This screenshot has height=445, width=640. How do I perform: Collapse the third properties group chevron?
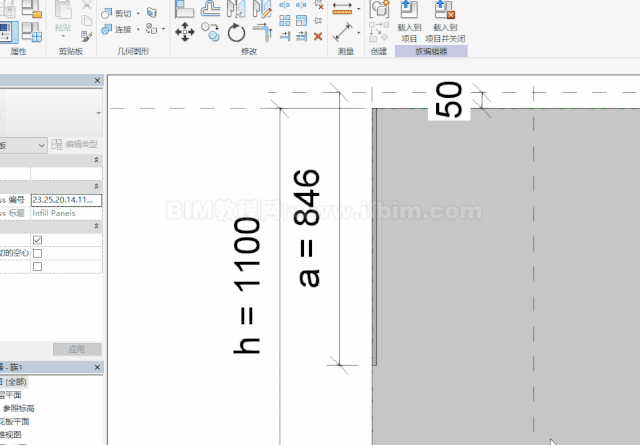(x=96, y=226)
